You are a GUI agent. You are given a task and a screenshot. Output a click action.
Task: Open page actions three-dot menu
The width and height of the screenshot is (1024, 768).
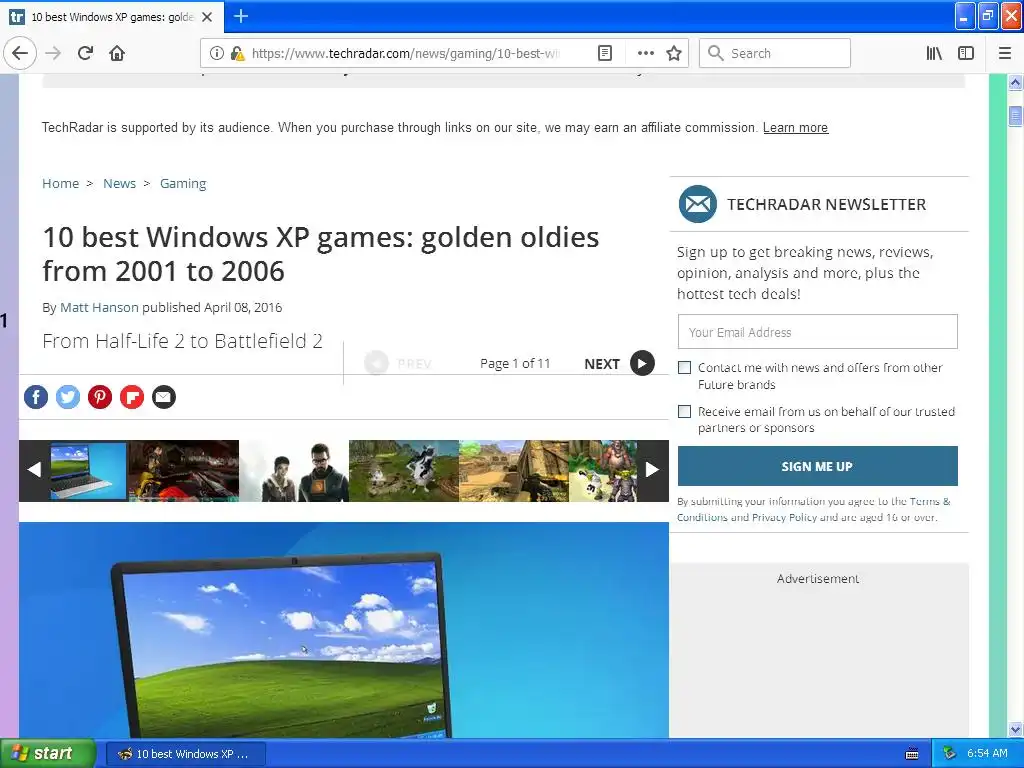[645, 53]
